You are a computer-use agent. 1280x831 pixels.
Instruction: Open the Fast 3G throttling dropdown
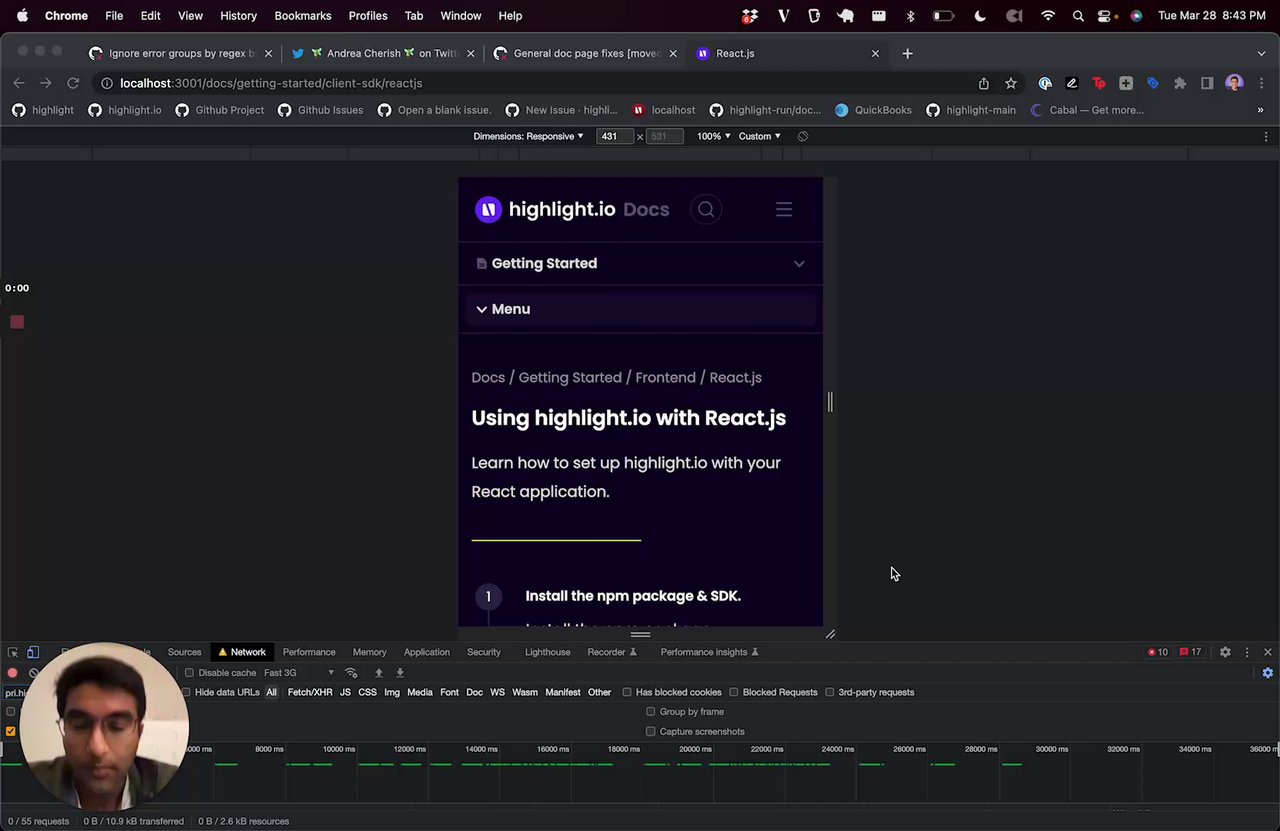[x=298, y=673]
